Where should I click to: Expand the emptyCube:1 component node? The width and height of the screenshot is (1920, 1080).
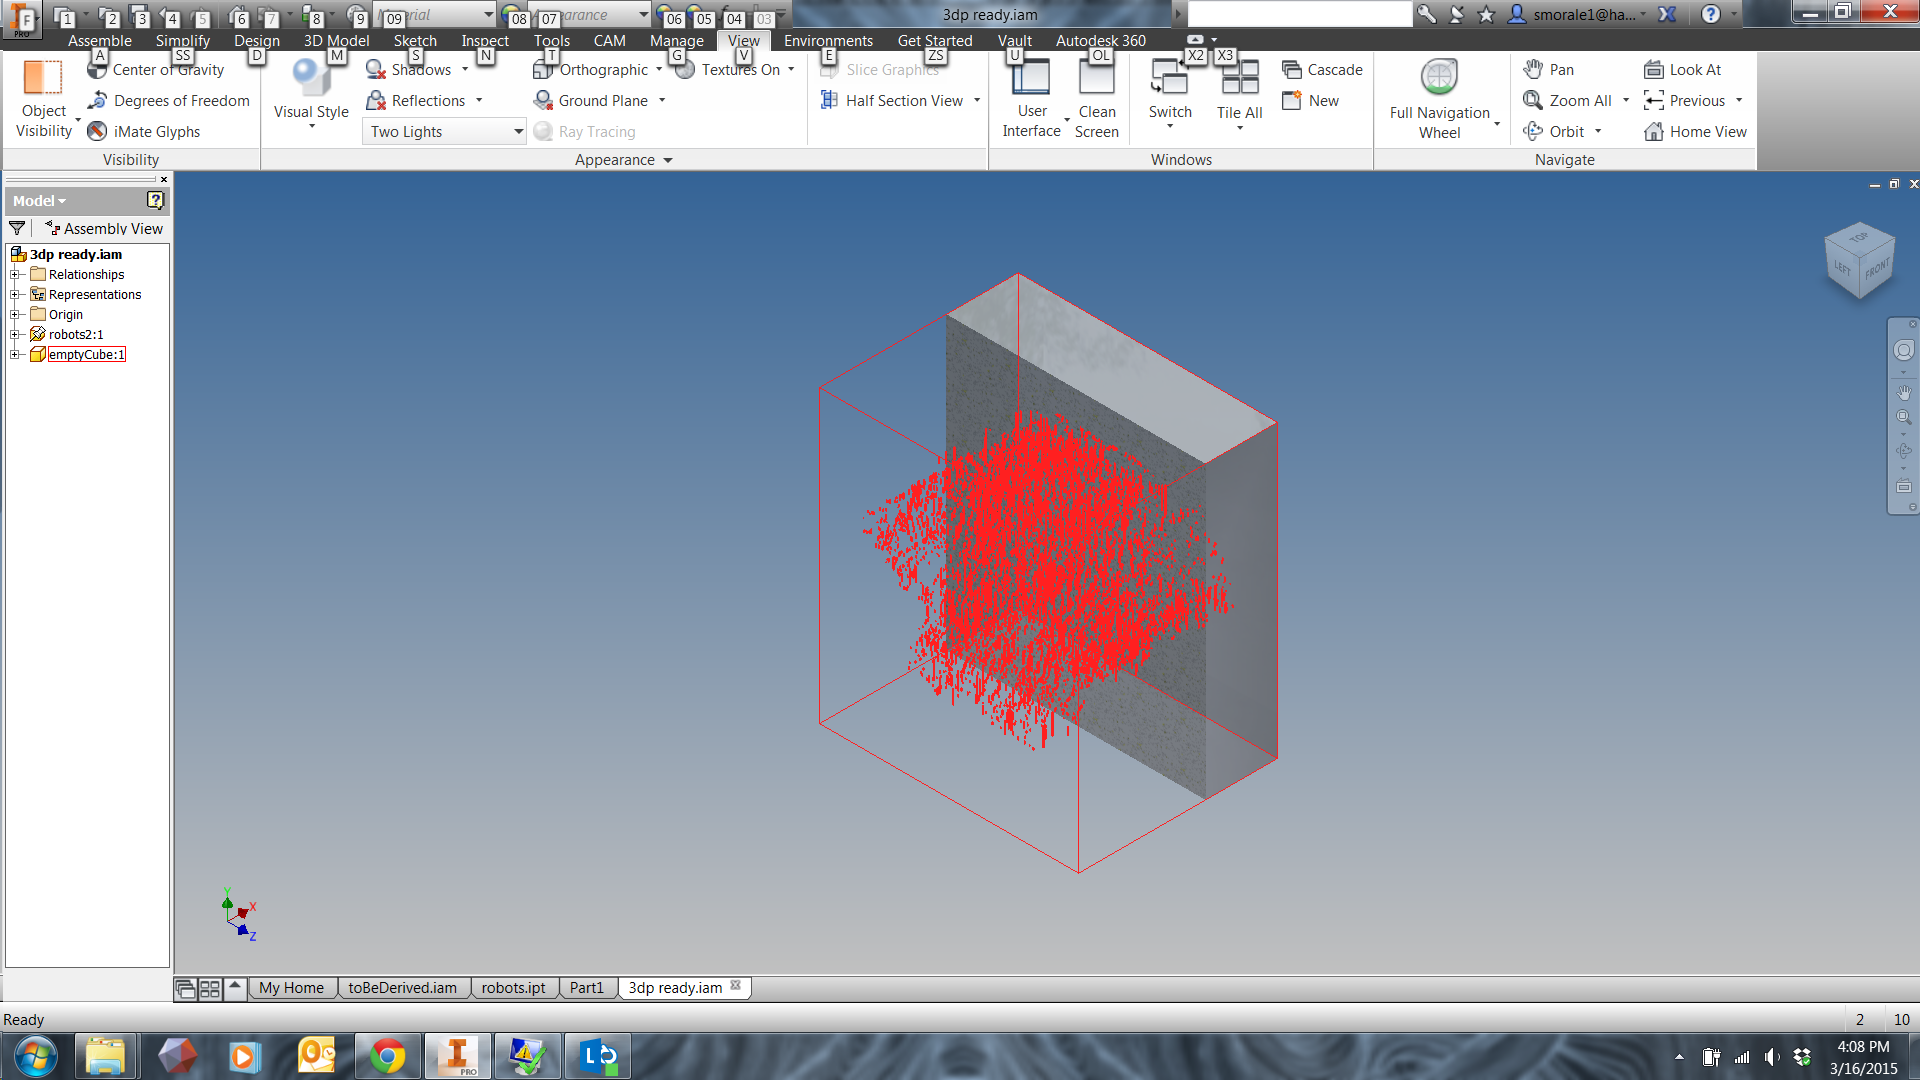[15, 355]
